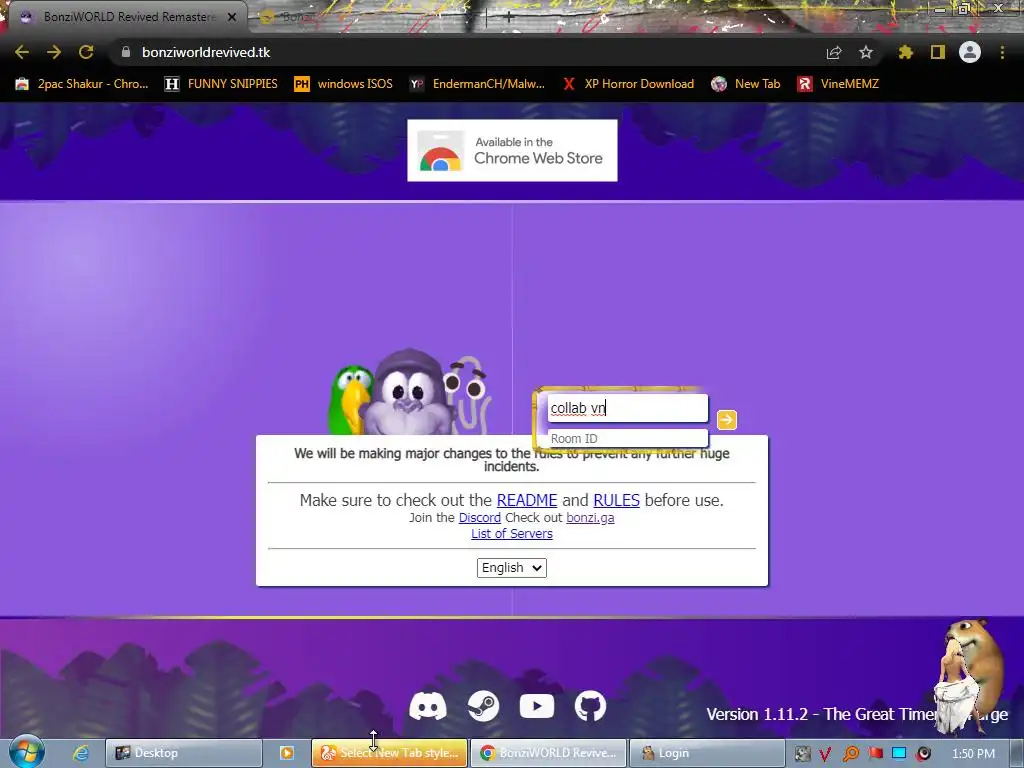This screenshot has height=768, width=1024.
Task: Click the yellow arrow login button
Action: click(726, 420)
